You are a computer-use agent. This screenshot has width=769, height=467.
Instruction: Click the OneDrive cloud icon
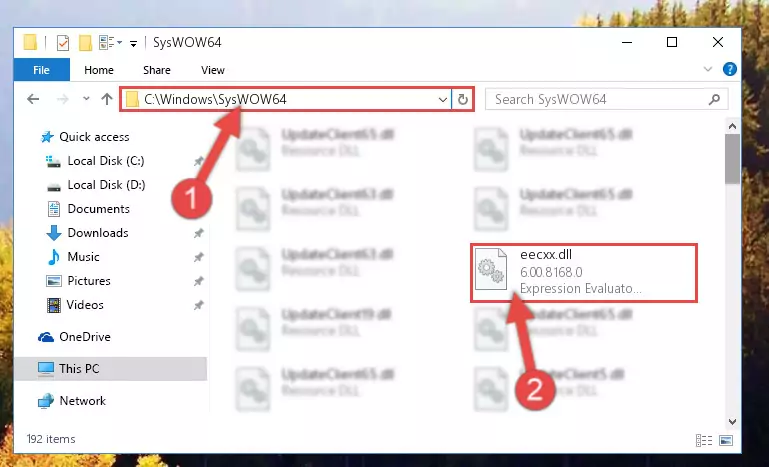click(46, 337)
